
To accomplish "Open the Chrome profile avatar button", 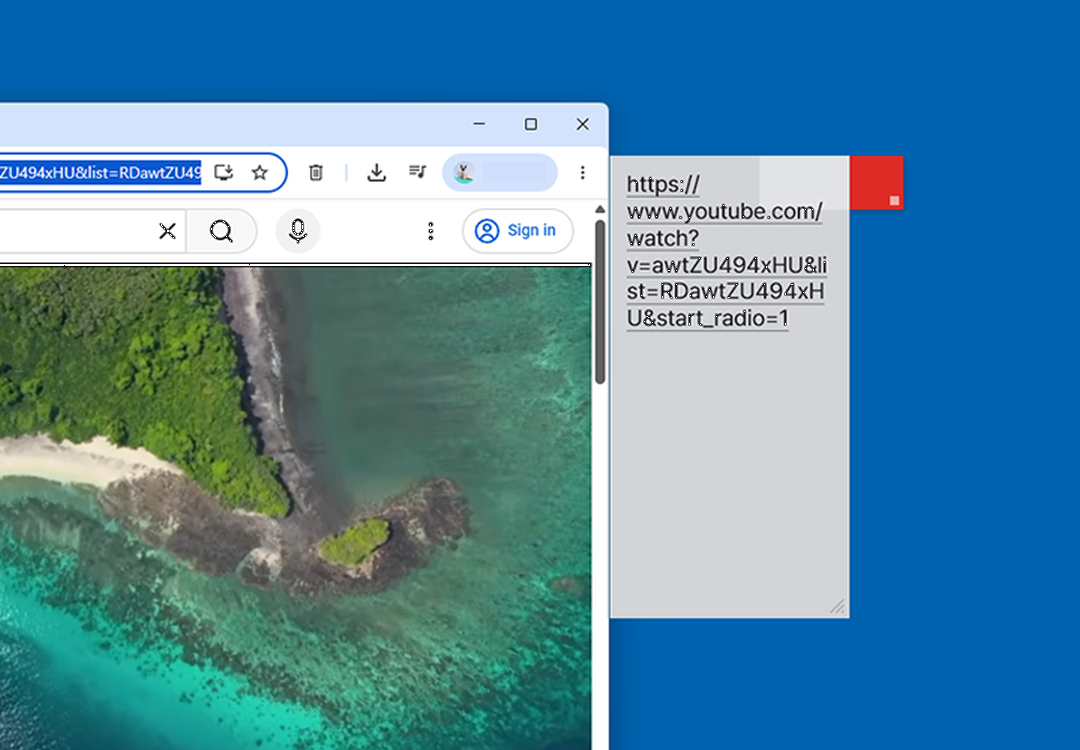I will click(499, 172).
